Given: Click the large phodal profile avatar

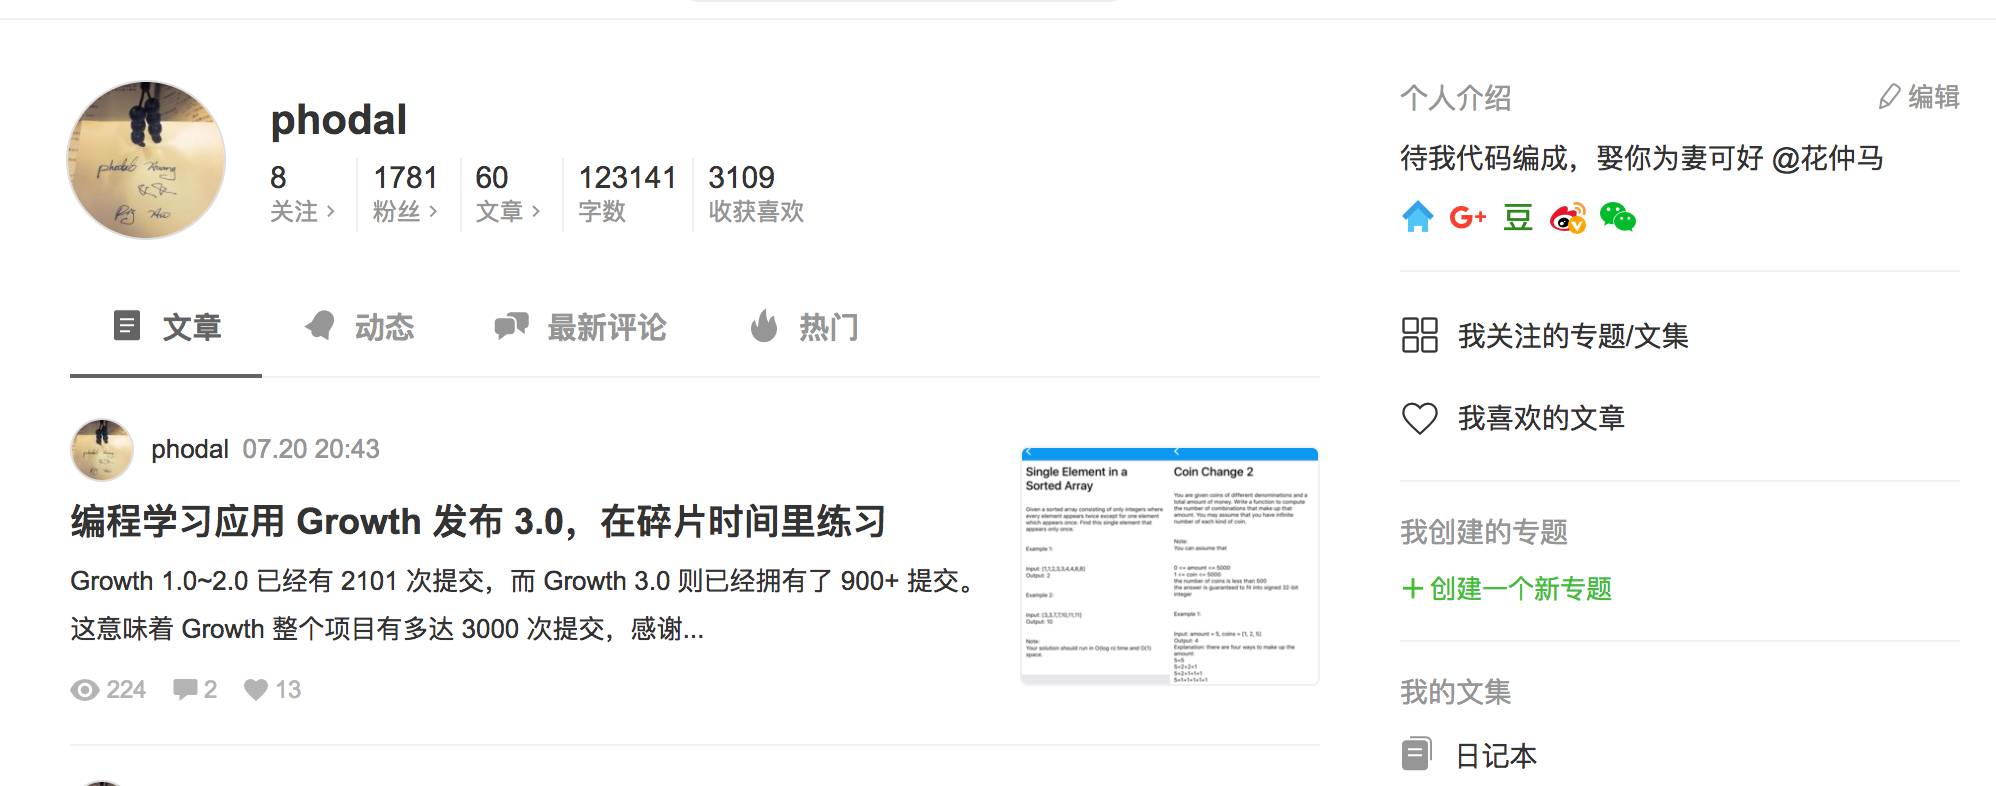Looking at the screenshot, I should click(x=146, y=160).
